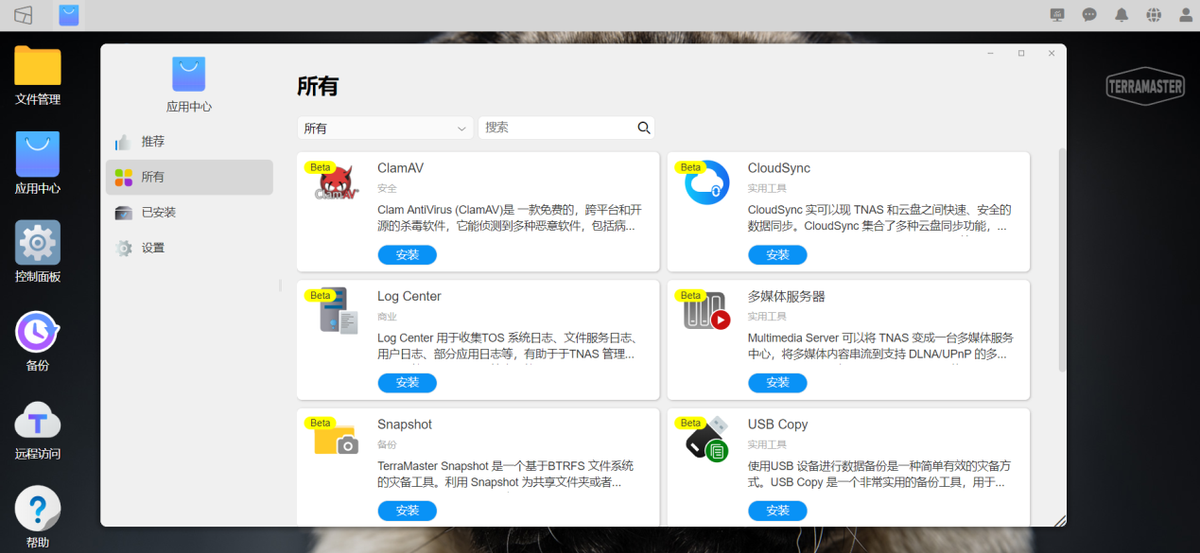Expand the 所有 category dropdown
The height and width of the screenshot is (553, 1200).
pyautogui.click(x=385, y=128)
